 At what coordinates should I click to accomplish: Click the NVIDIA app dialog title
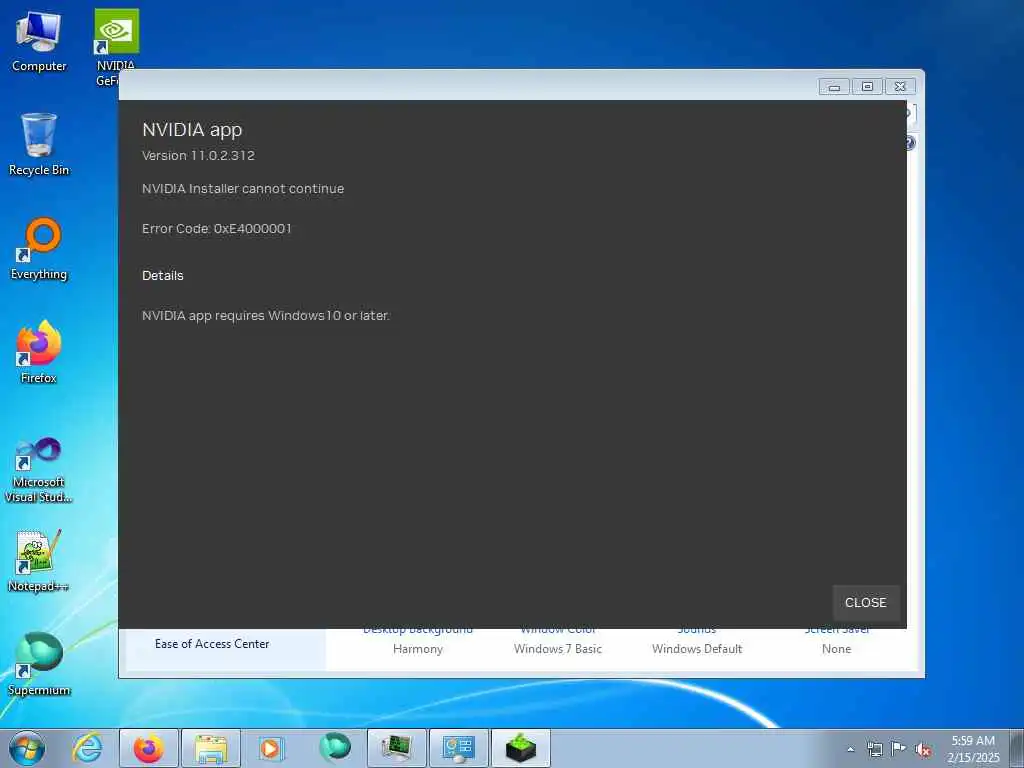[192, 129]
